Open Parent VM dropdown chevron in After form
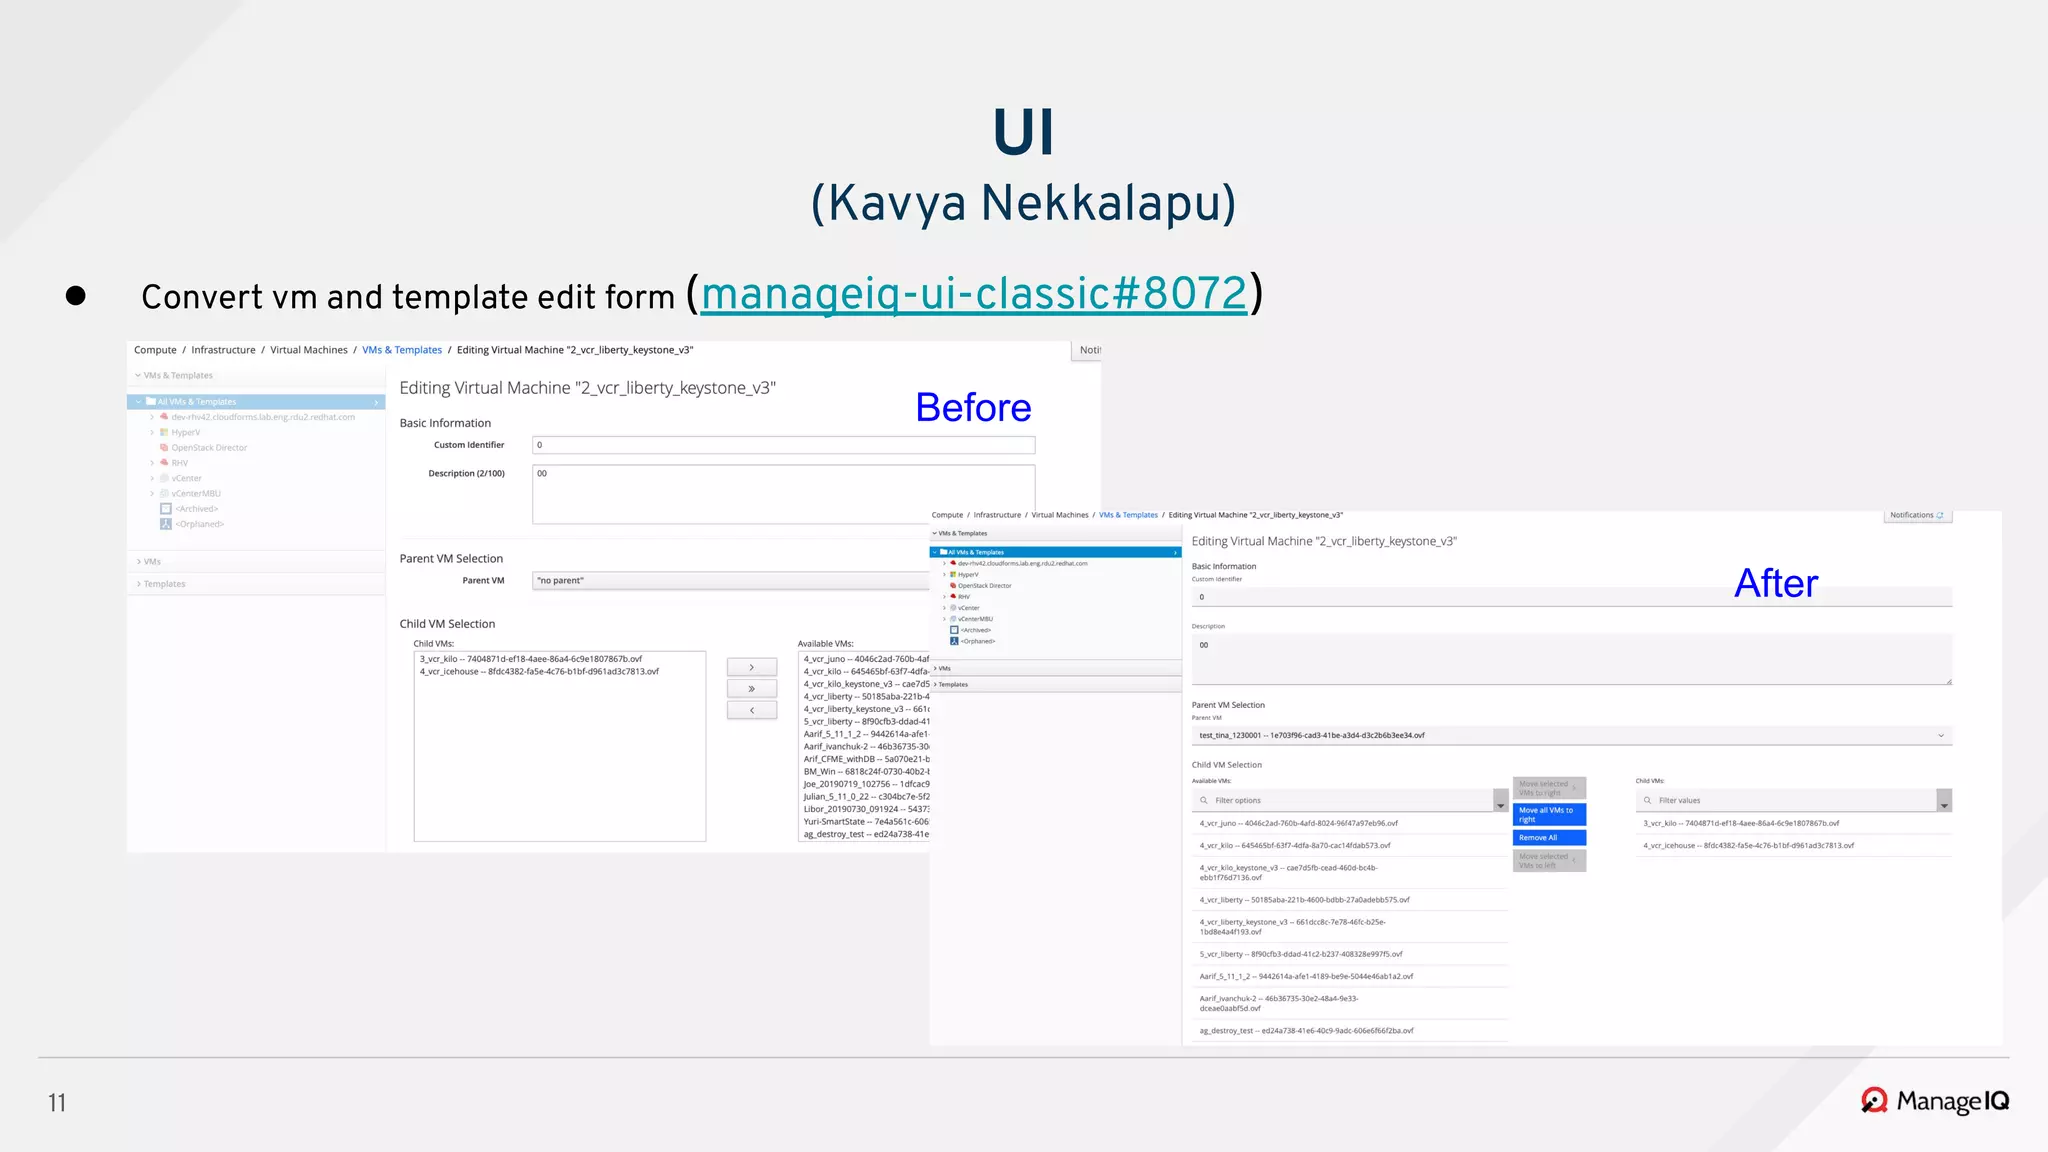Screen dimensions: 2048x1152 pos(1941,736)
